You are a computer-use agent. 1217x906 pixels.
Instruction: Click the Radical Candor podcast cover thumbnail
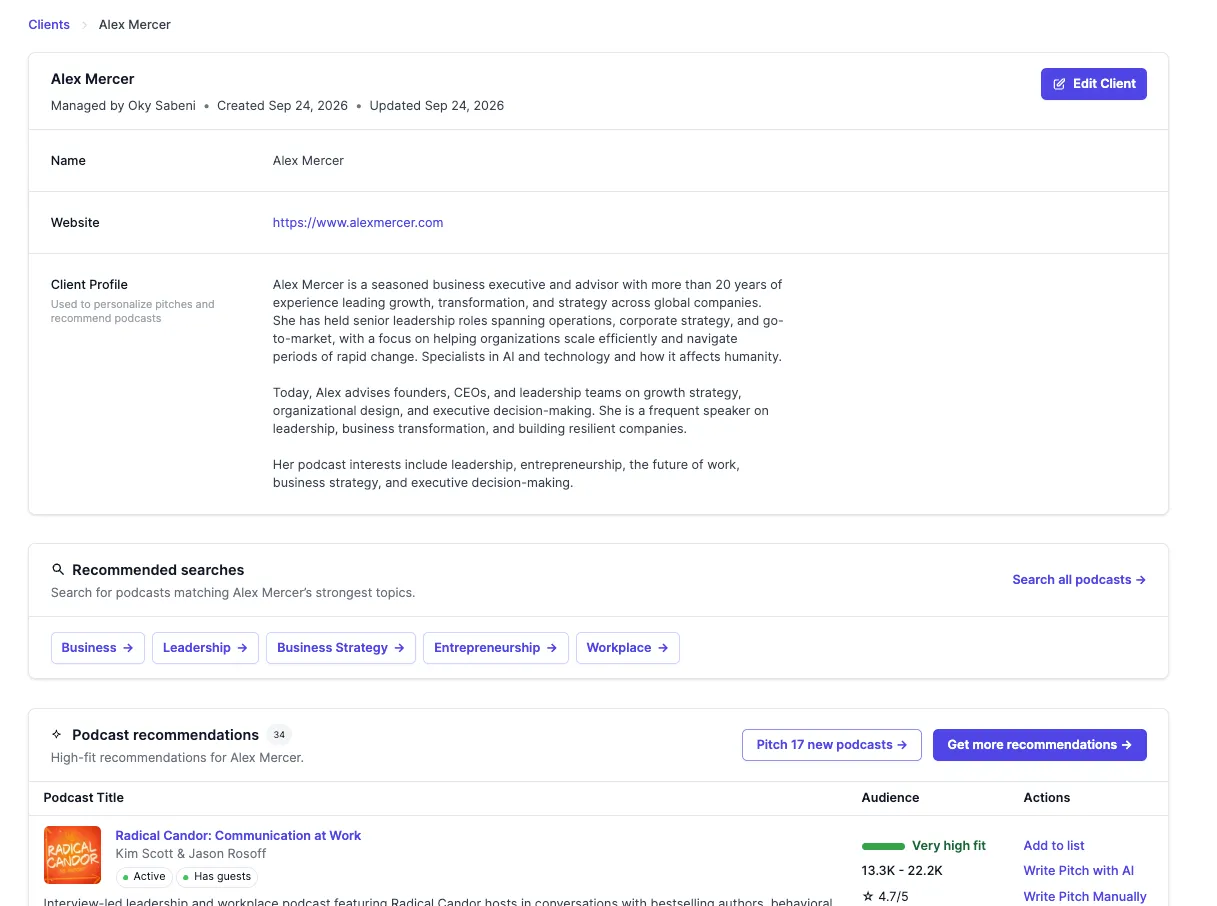click(72, 855)
